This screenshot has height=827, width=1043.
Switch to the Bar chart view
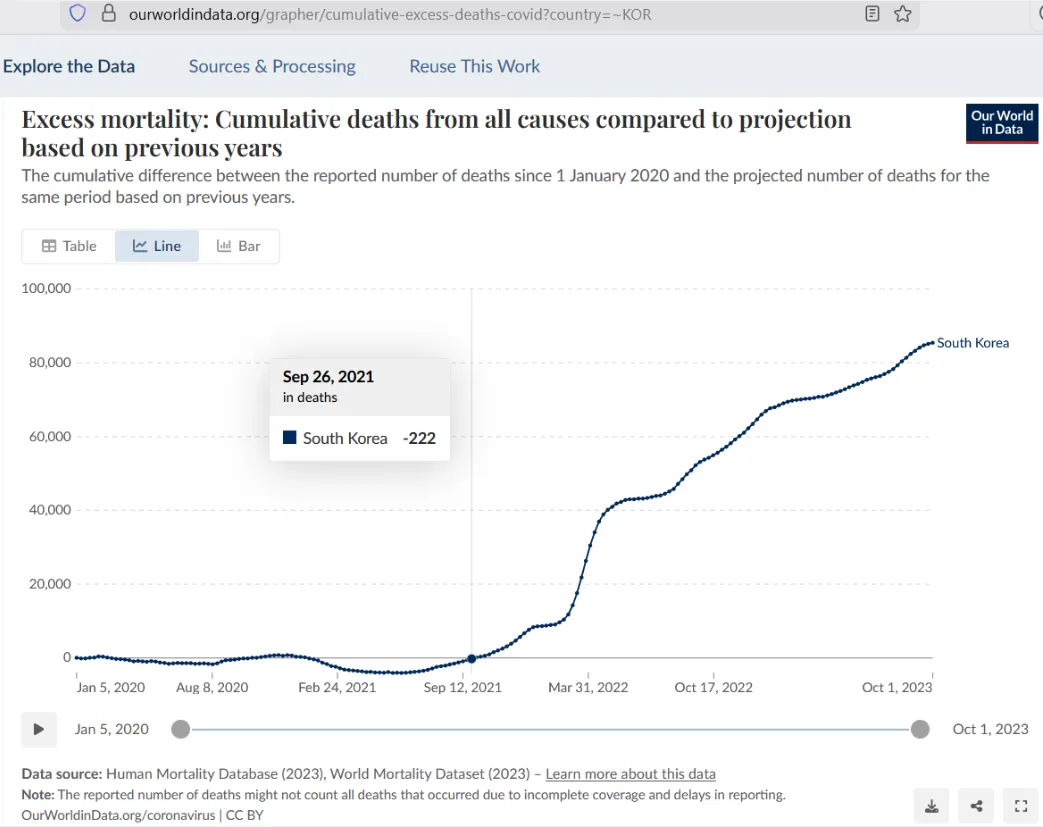(x=239, y=246)
